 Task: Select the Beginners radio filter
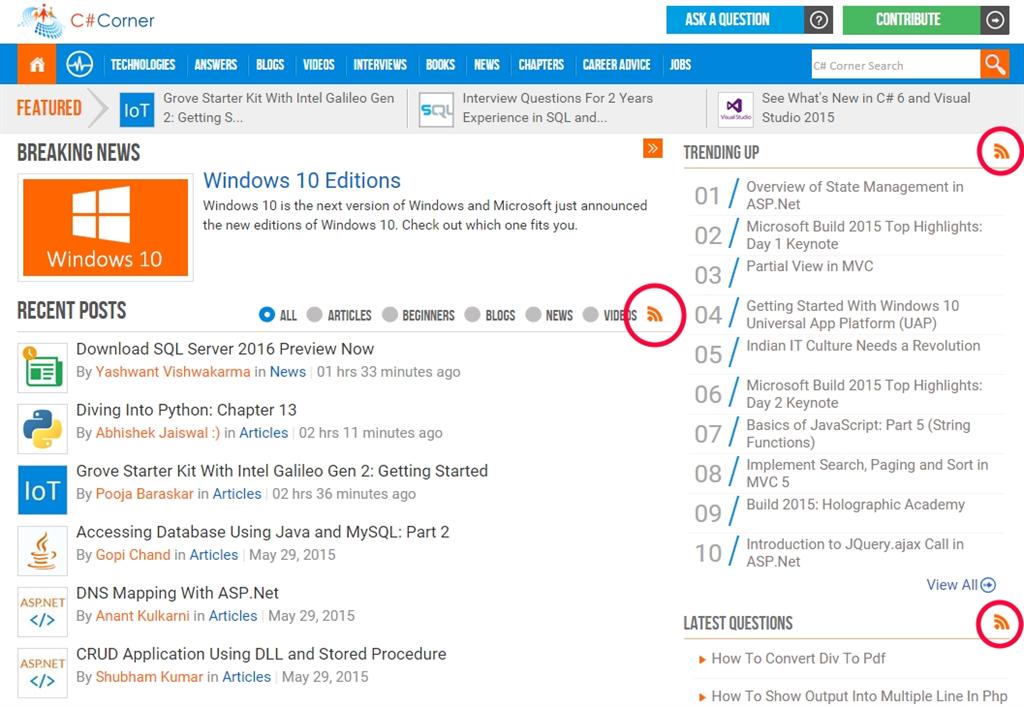pos(390,315)
